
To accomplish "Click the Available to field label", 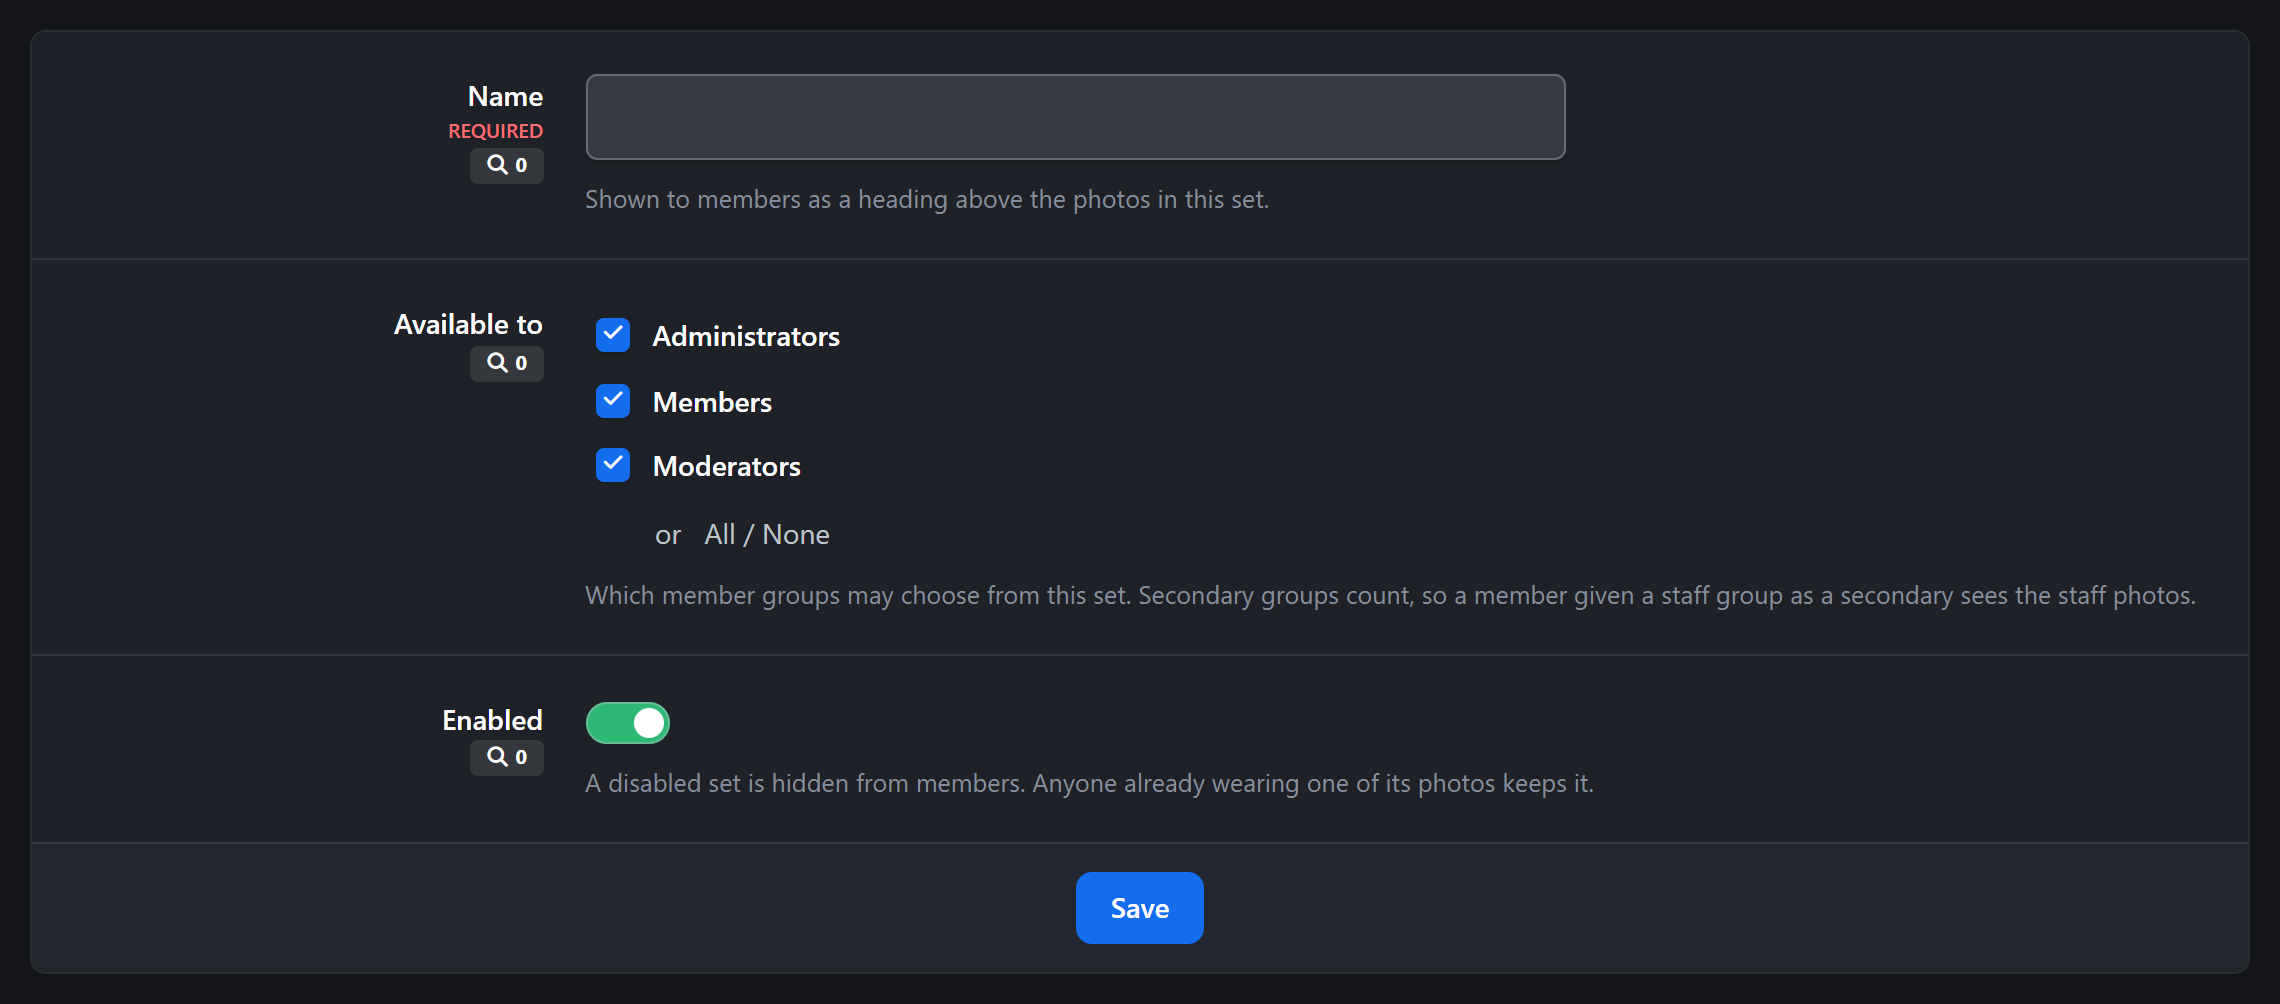I will point(468,325).
